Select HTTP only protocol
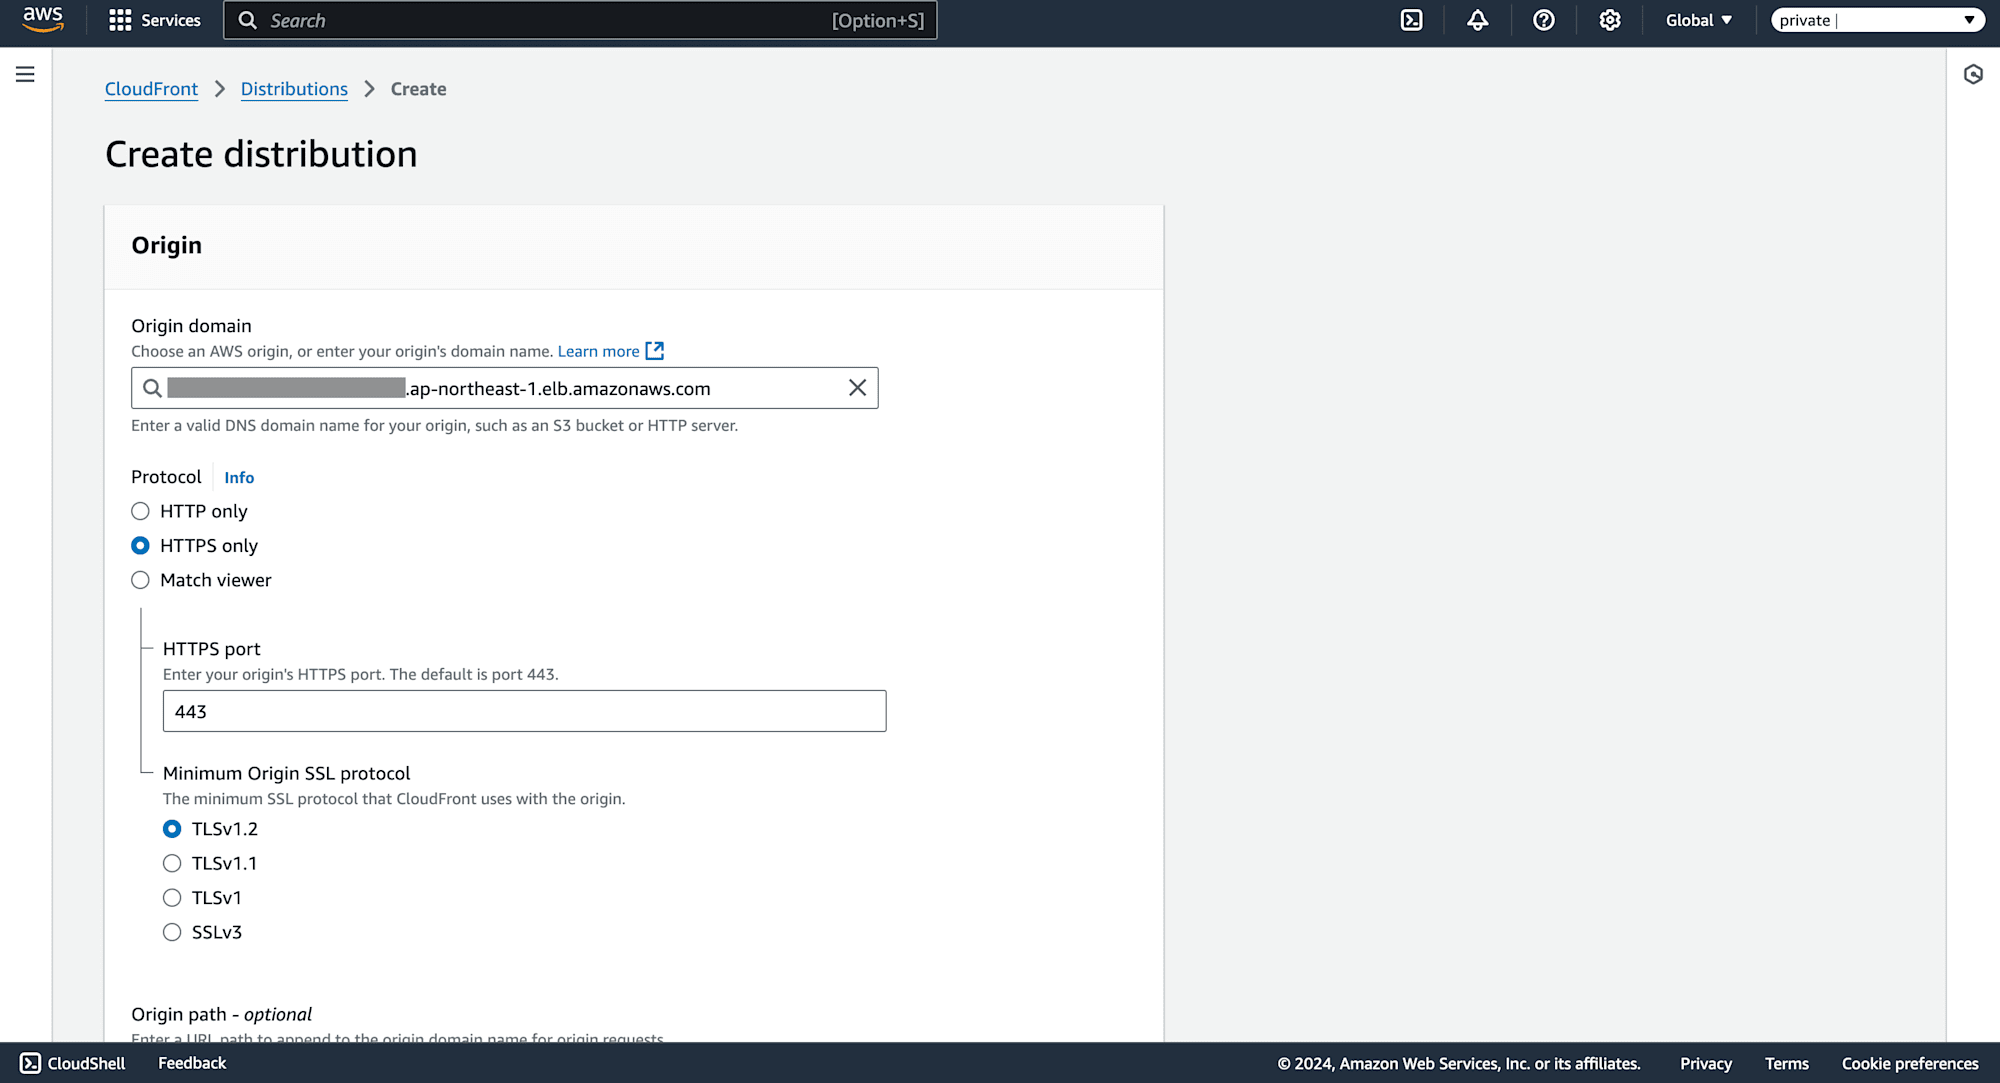Screen dimensions: 2000x1083 coord(140,511)
